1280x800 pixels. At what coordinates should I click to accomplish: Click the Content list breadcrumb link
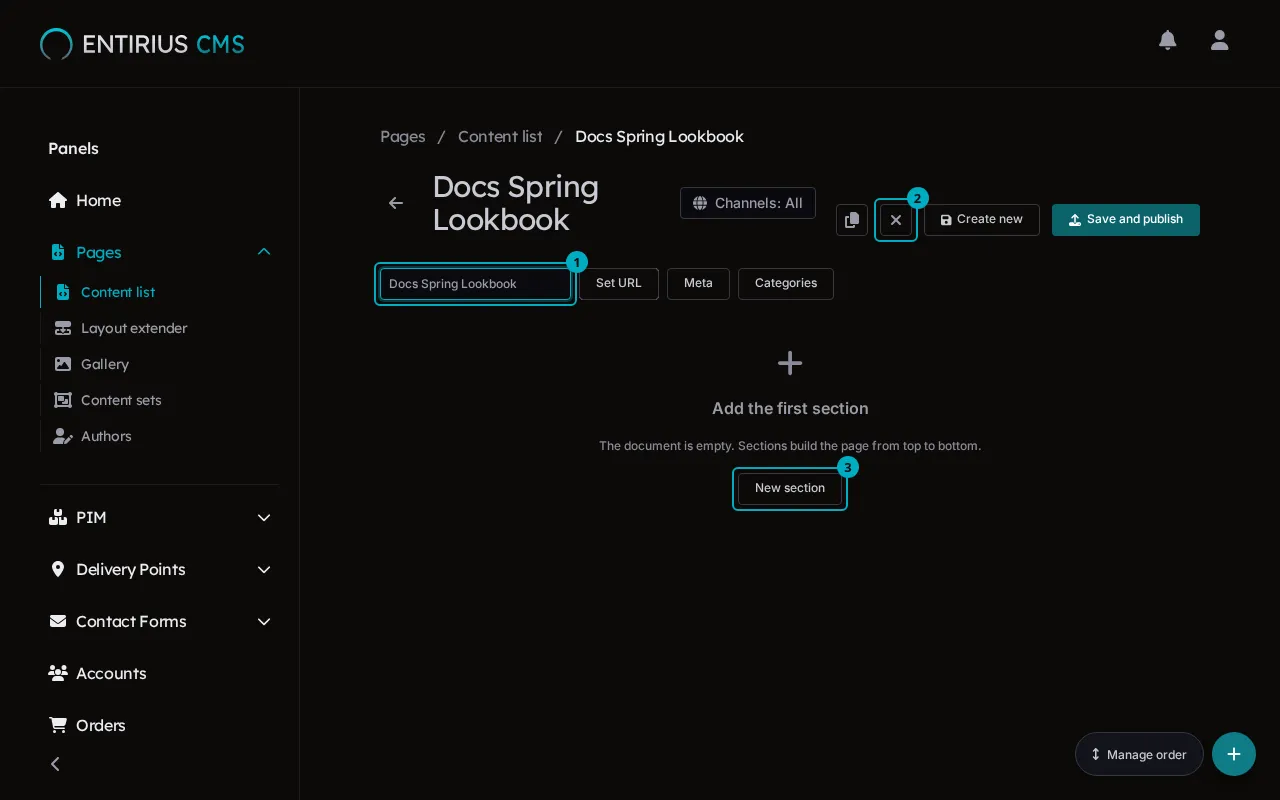click(x=500, y=136)
